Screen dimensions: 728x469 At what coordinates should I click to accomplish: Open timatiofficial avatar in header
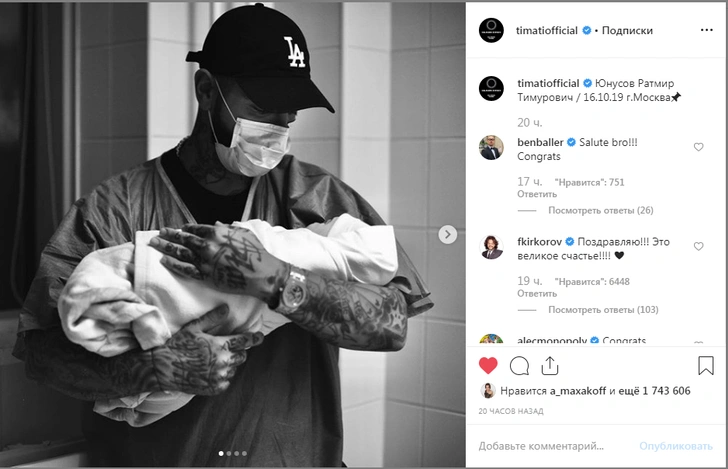point(491,31)
